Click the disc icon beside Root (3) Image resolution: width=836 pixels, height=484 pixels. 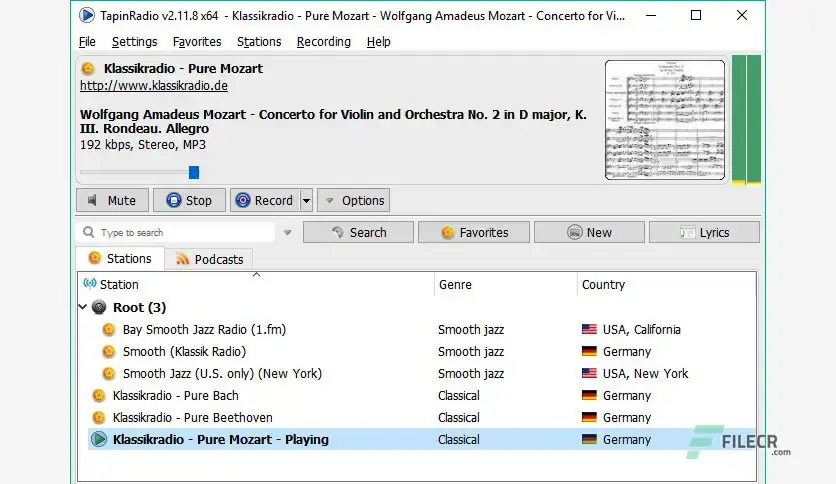pos(99,307)
